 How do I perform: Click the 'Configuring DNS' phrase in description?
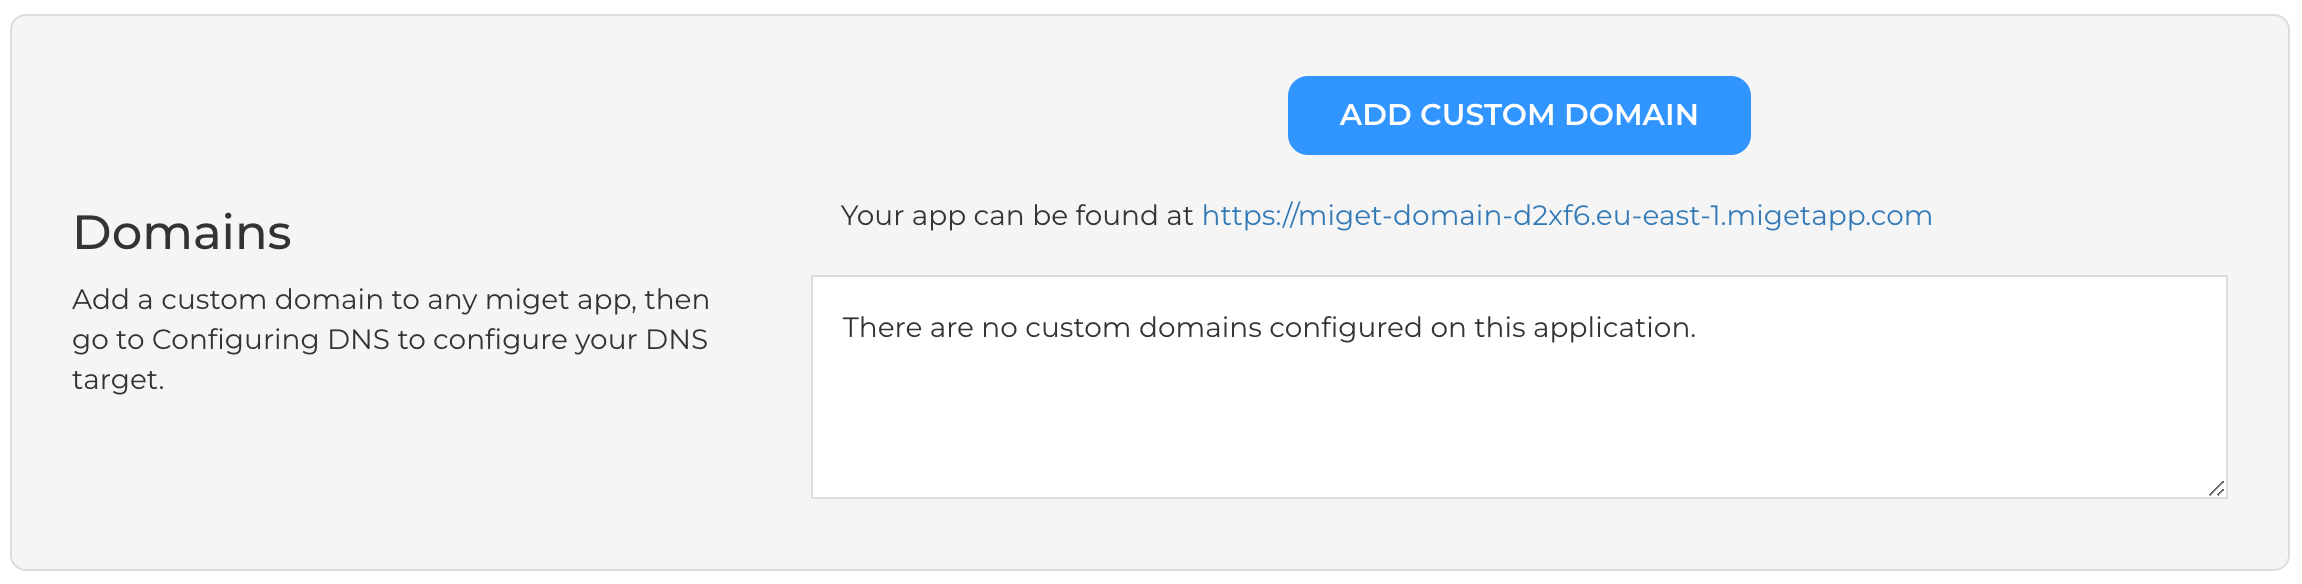(x=270, y=340)
